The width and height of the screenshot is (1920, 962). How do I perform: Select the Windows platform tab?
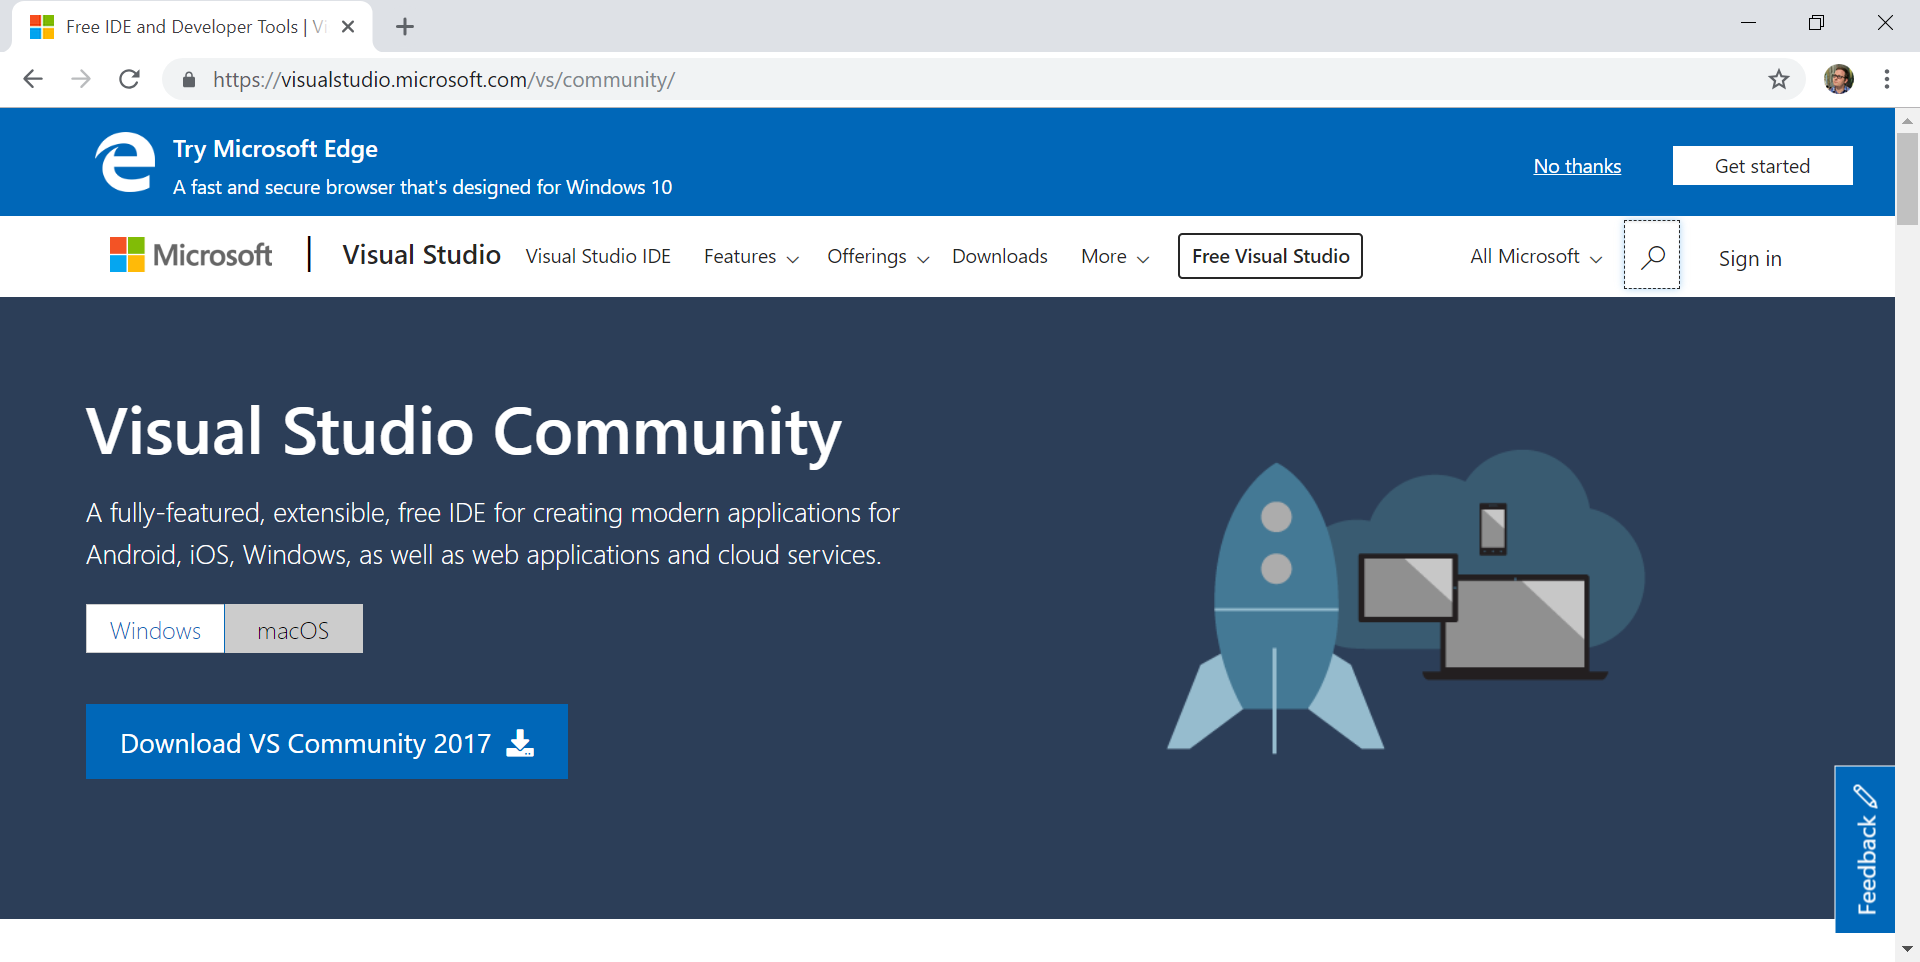pyautogui.click(x=155, y=629)
